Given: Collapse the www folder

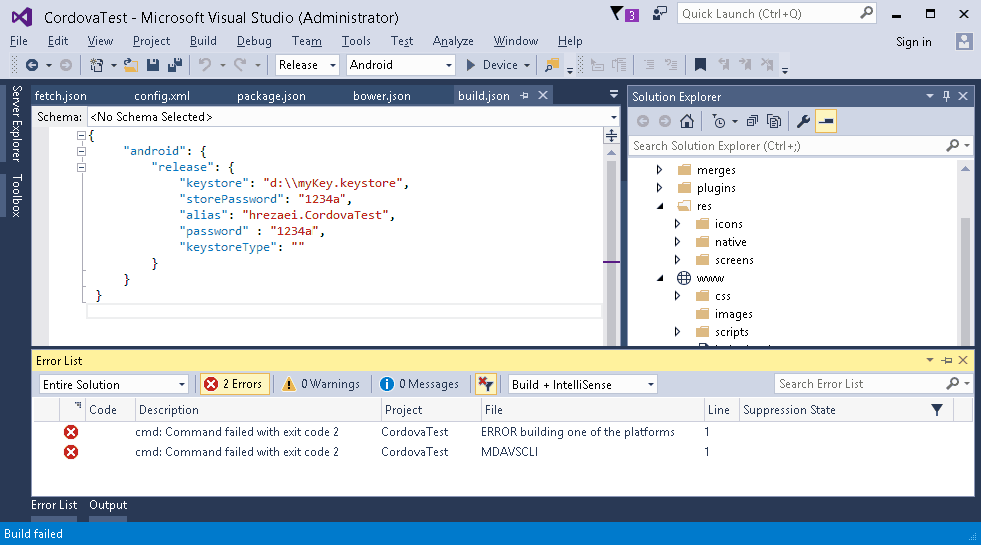Looking at the screenshot, I should [x=660, y=278].
